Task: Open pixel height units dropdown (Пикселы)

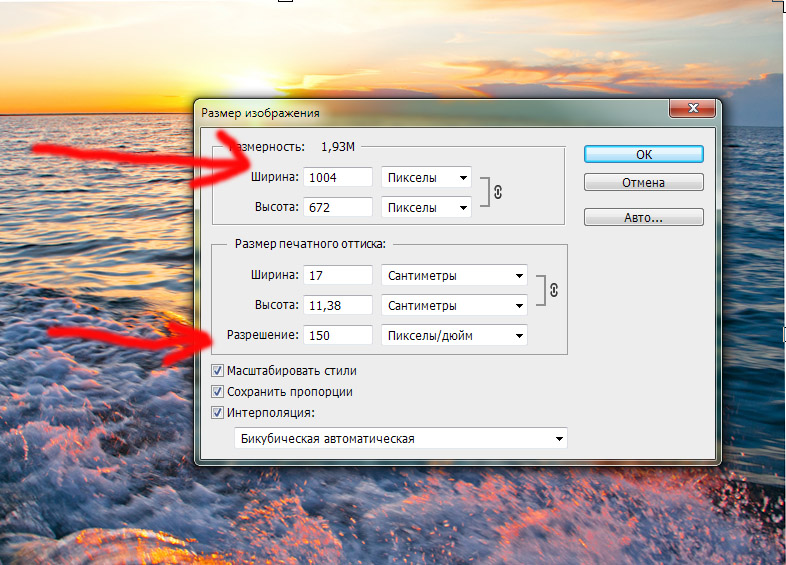Action: tap(425, 208)
